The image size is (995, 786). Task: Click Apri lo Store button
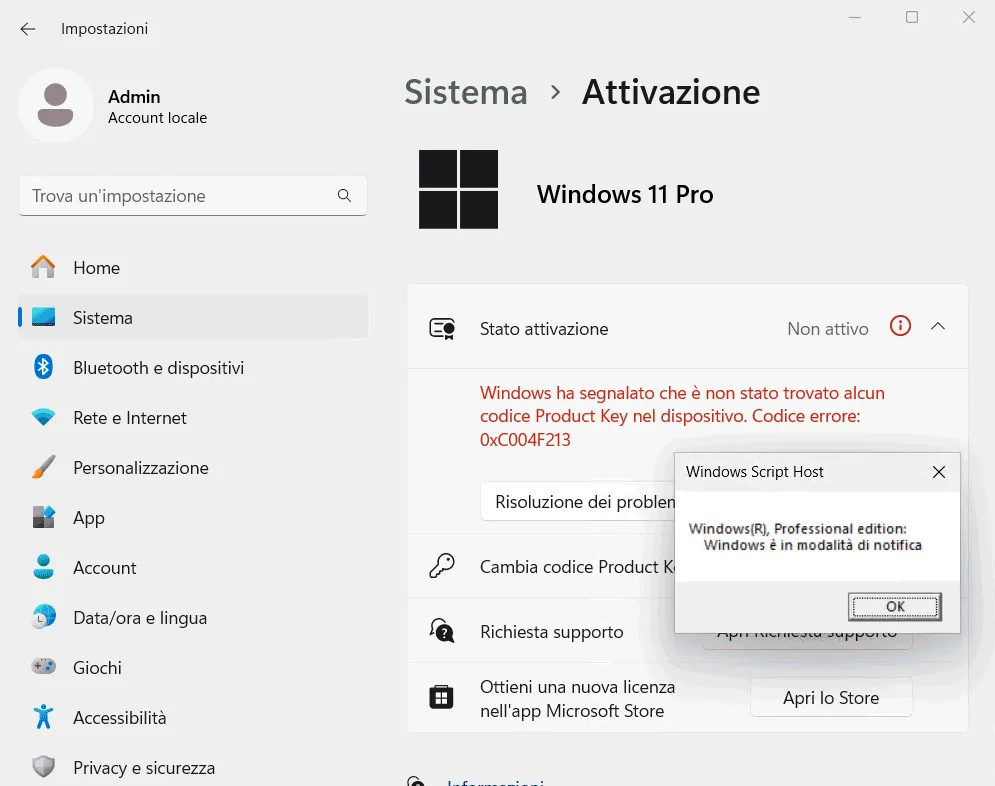click(x=830, y=697)
